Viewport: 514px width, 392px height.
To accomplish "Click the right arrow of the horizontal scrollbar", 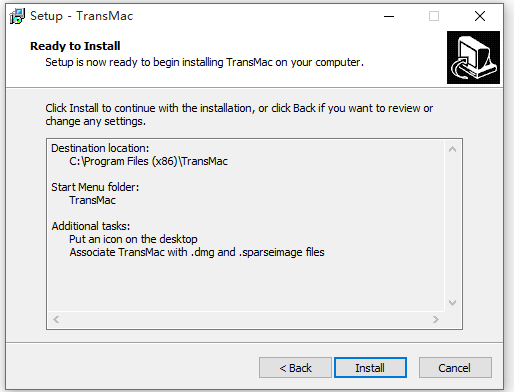I will click(436, 319).
